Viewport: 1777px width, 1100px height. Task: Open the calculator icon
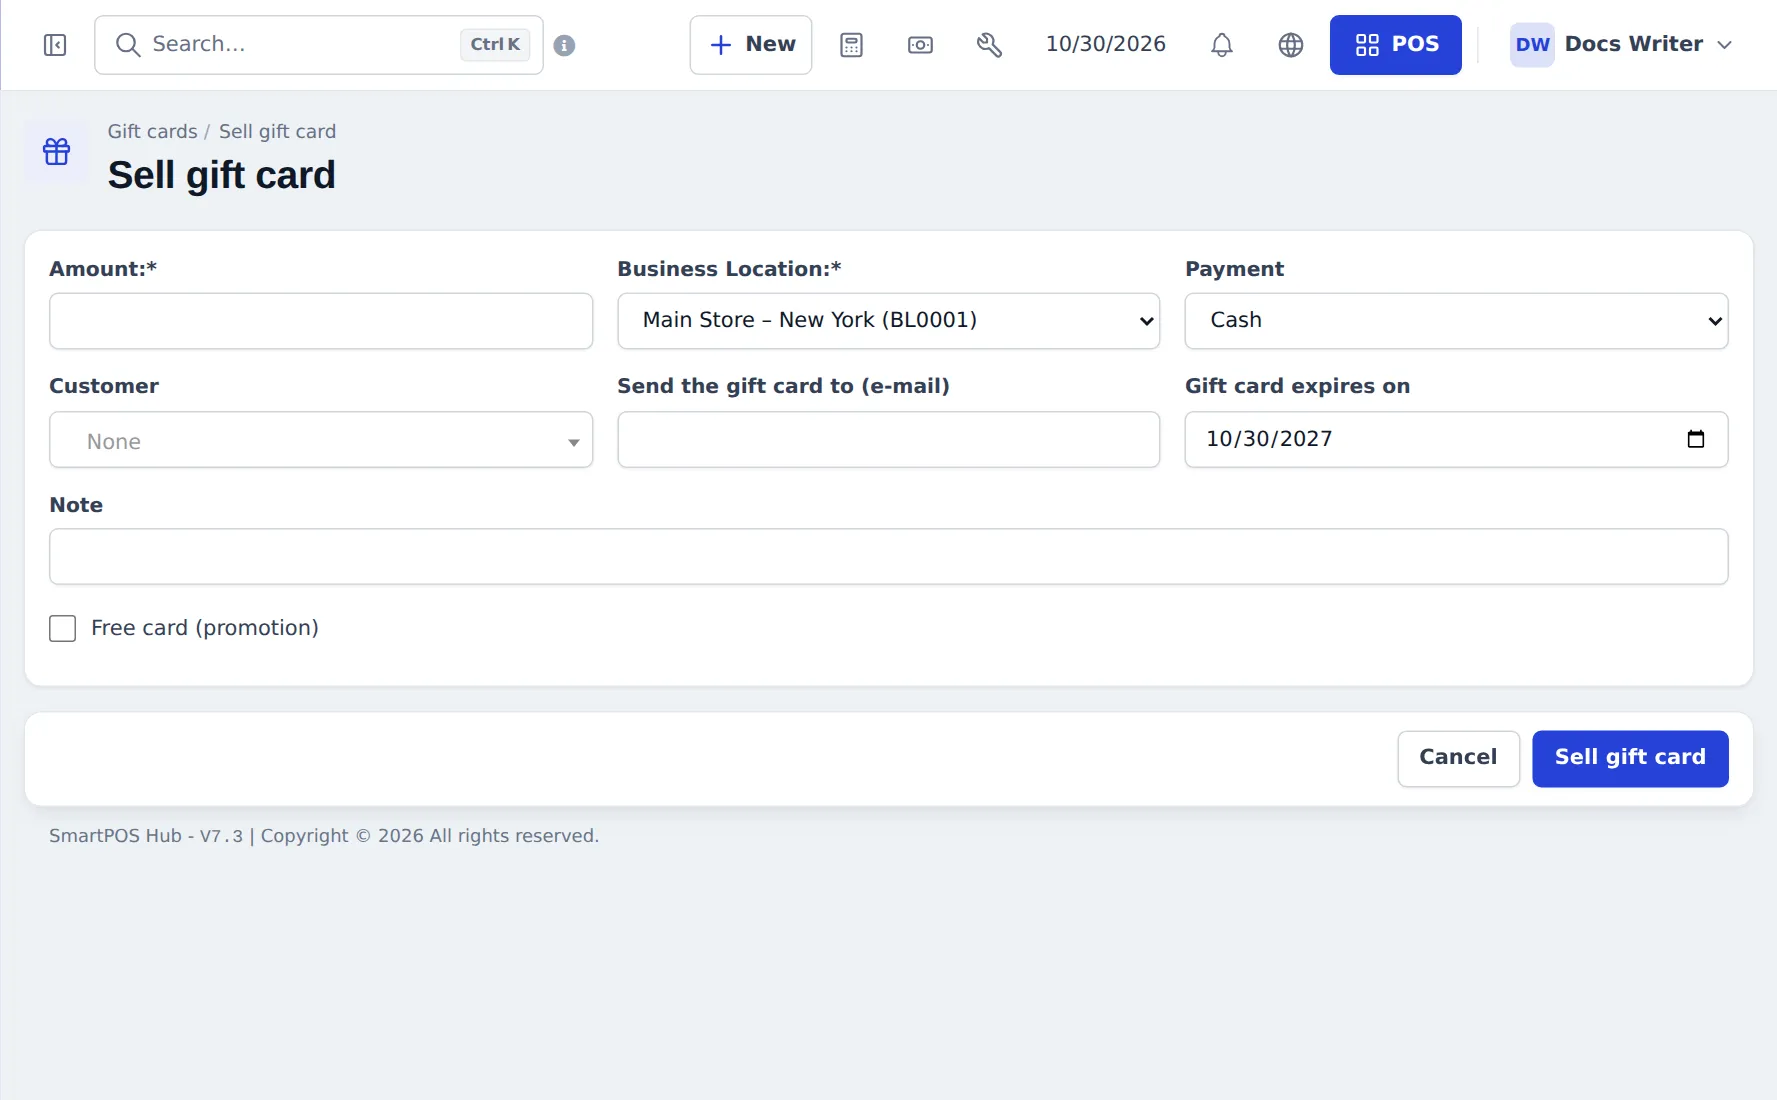coord(851,45)
